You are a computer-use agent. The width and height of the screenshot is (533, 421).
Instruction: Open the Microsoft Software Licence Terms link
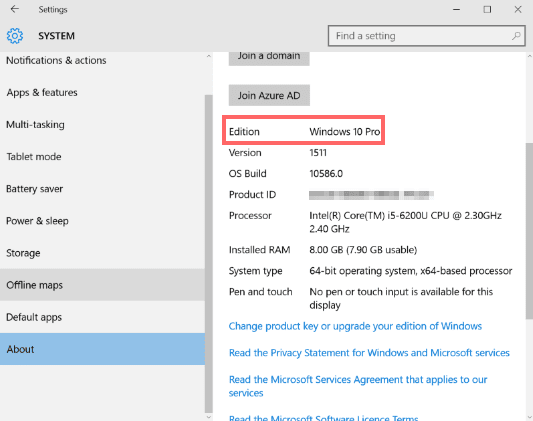(x=323, y=417)
